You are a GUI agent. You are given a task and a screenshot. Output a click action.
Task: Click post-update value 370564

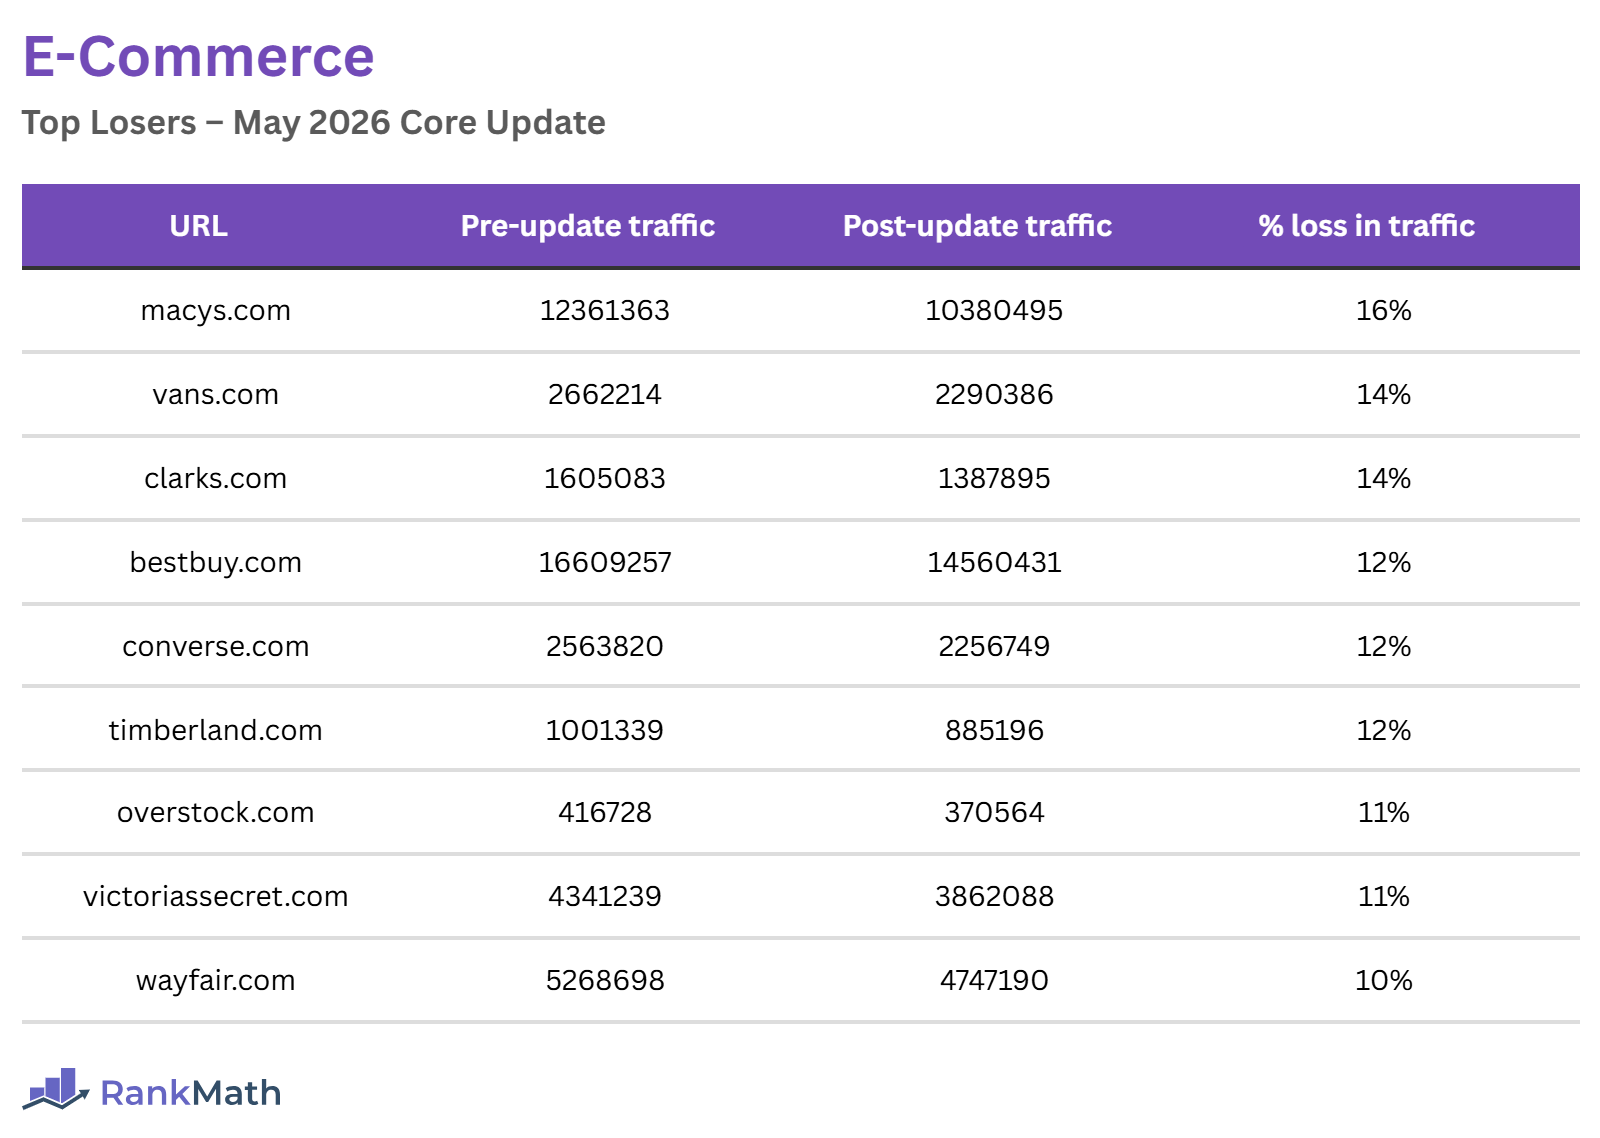(994, 813)
